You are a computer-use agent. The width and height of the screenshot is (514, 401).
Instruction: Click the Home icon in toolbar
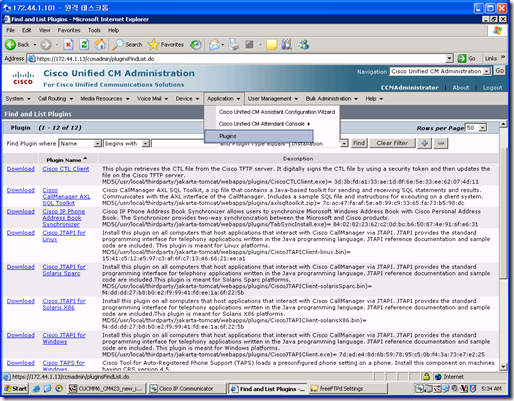[x=100, y=44]
